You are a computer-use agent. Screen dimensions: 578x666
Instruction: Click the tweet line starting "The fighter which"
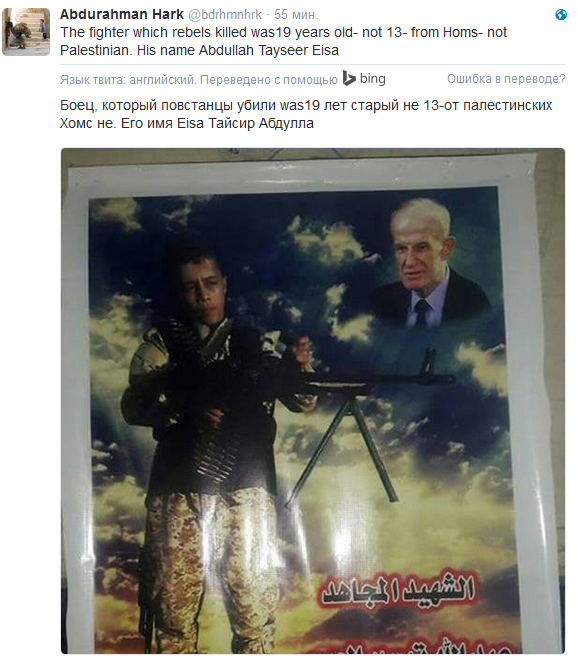click(283, 32)
